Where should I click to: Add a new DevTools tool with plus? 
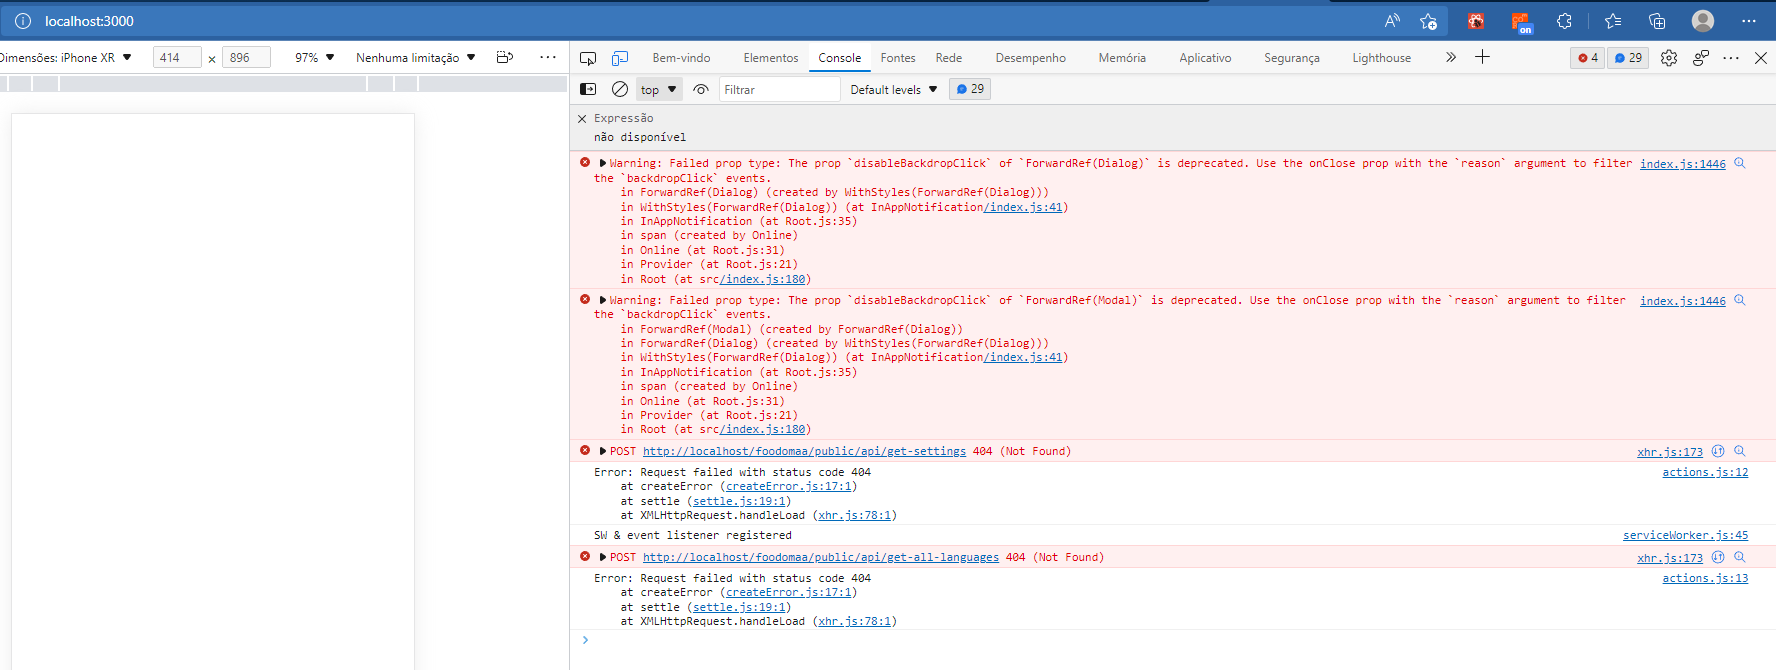click(1482, 57)
